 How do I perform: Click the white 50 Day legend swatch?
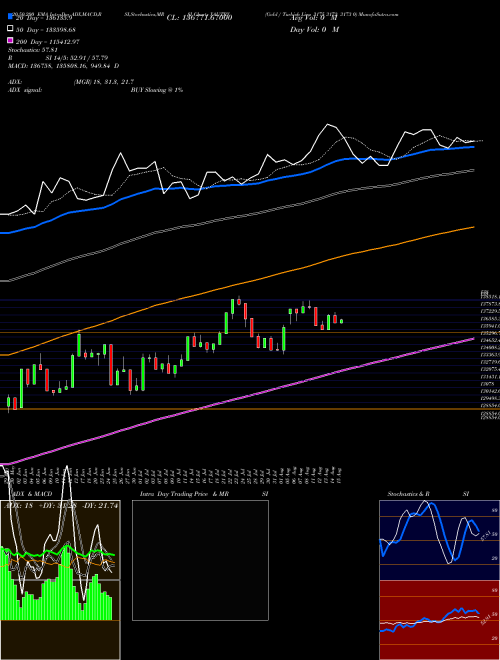(10, 29)
